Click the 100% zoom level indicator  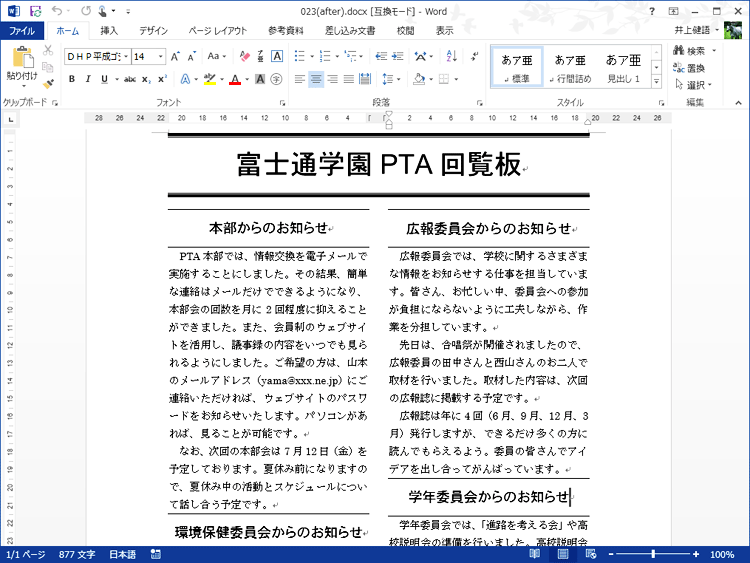point(722,554)
